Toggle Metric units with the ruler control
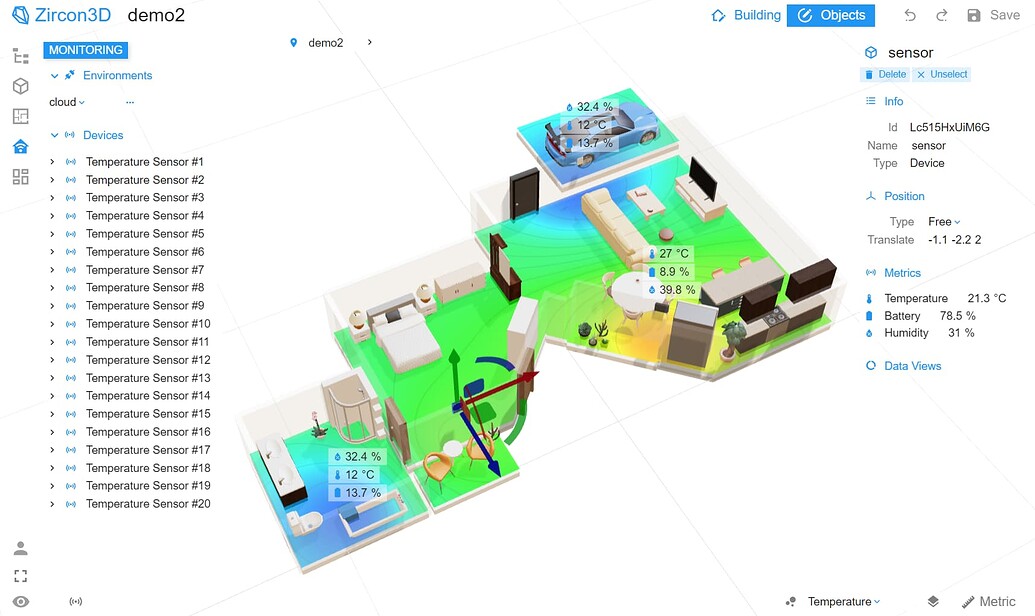Screen dimensions: 1035x616 click(988, 601)
